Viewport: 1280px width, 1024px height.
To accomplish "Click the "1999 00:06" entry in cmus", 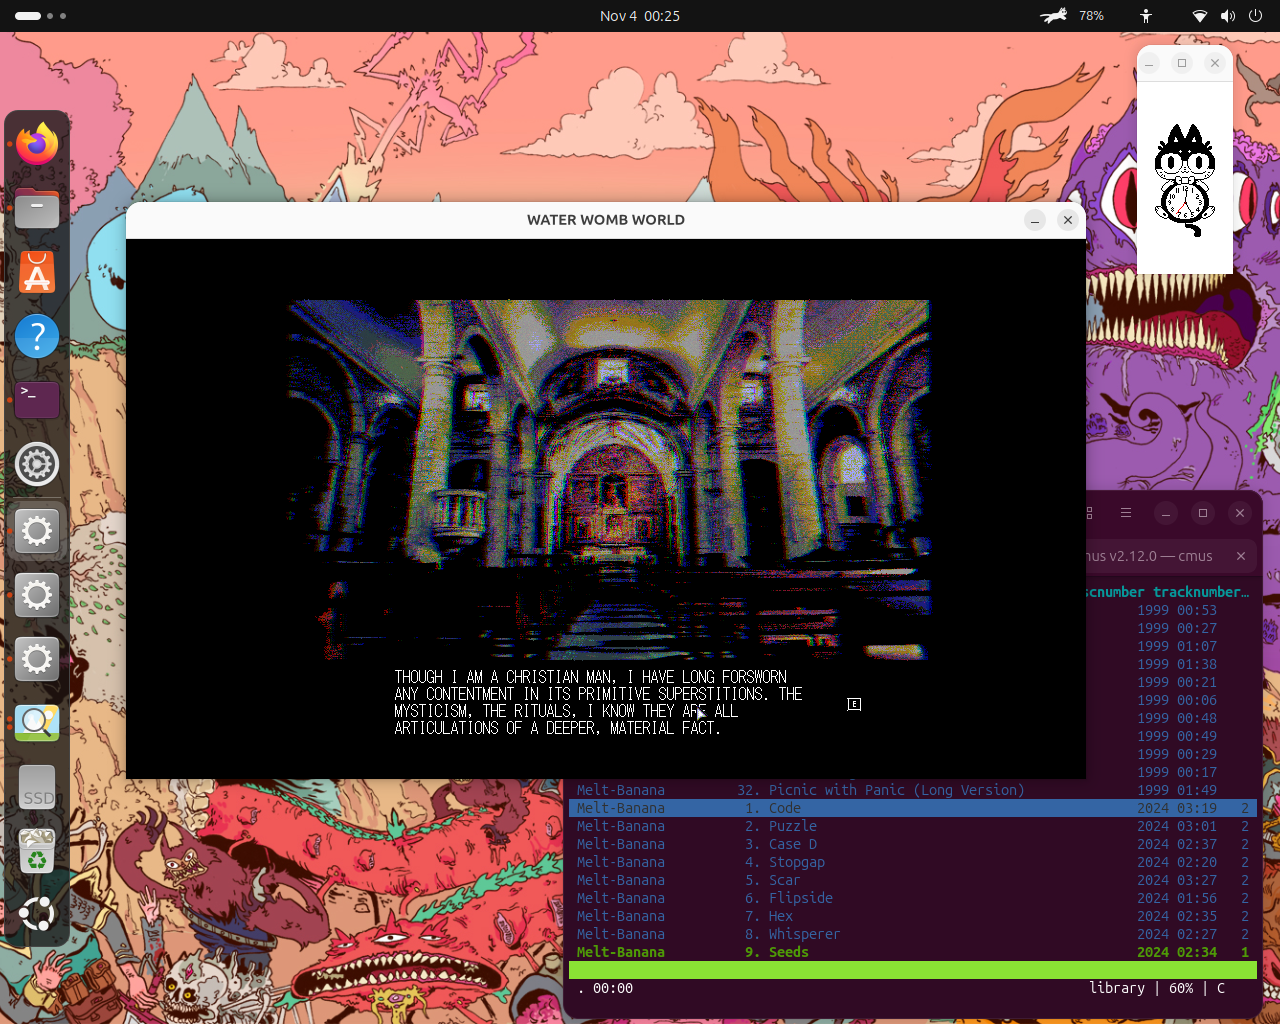I will [x=1177, y=700].
